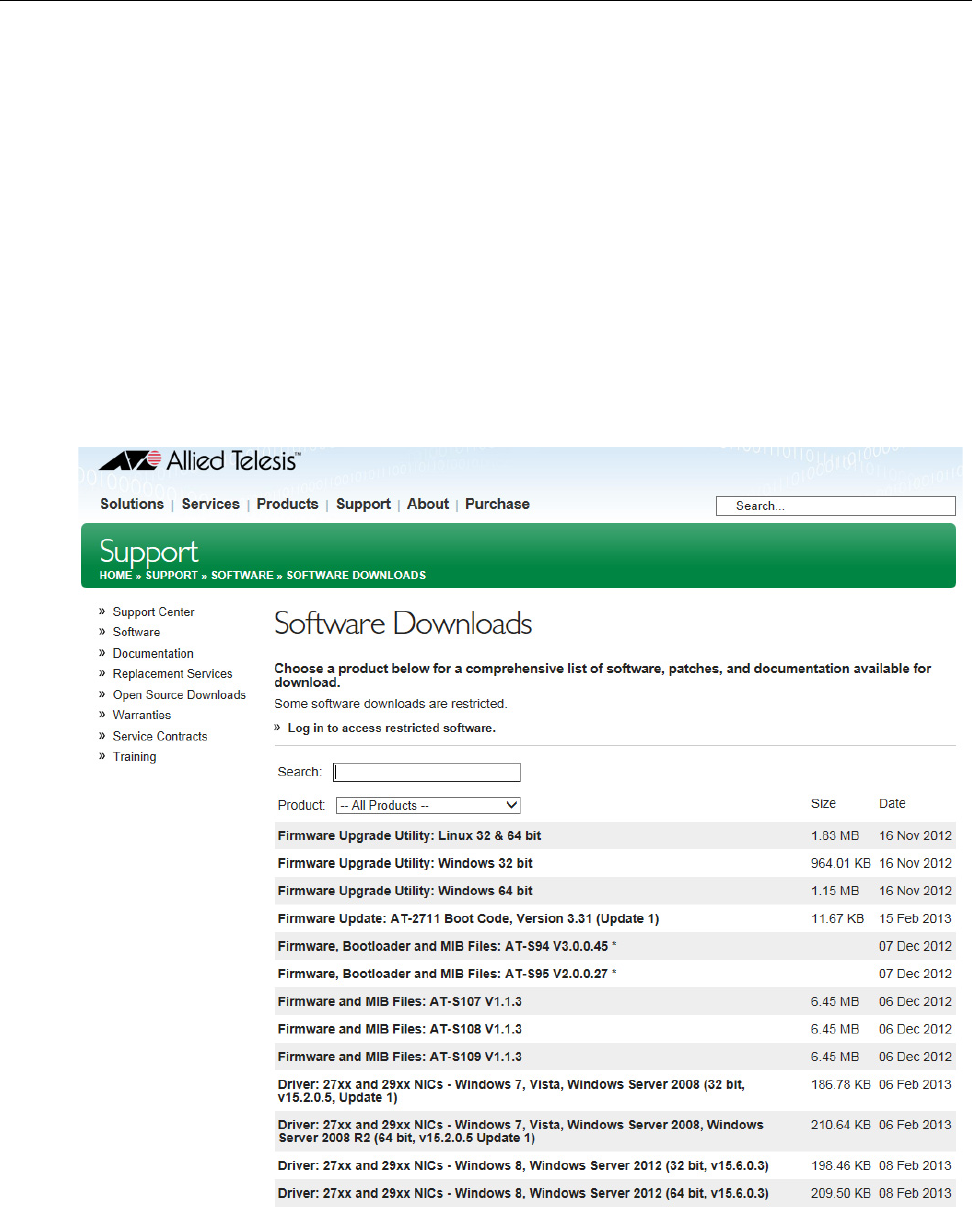Open Replacement Services in the sidebar
972x1209 pixels.
[x=173, y=674]
